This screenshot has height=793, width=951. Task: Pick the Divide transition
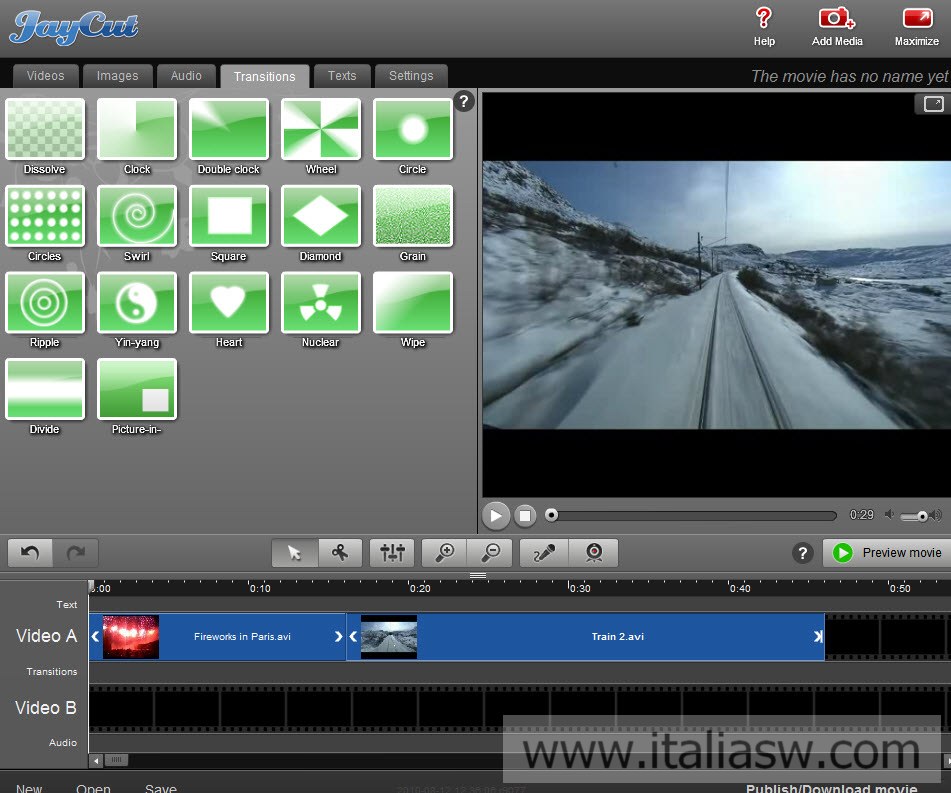point(45,389)
